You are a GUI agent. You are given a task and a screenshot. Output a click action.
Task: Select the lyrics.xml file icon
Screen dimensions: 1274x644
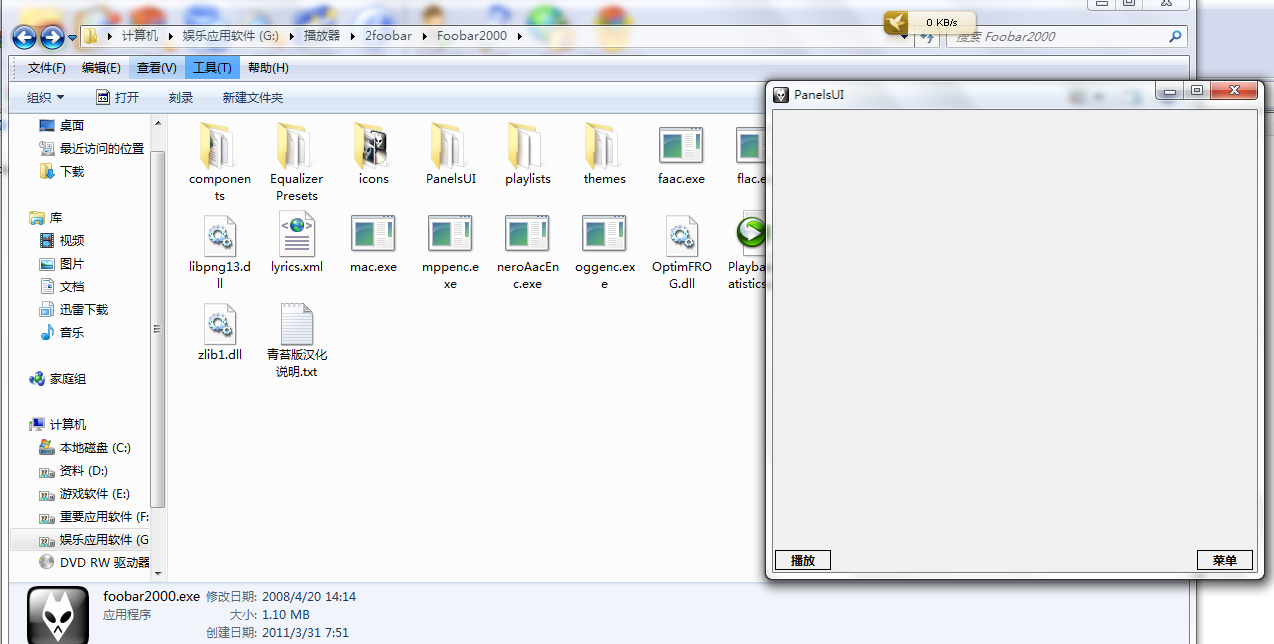click(296, 234)
